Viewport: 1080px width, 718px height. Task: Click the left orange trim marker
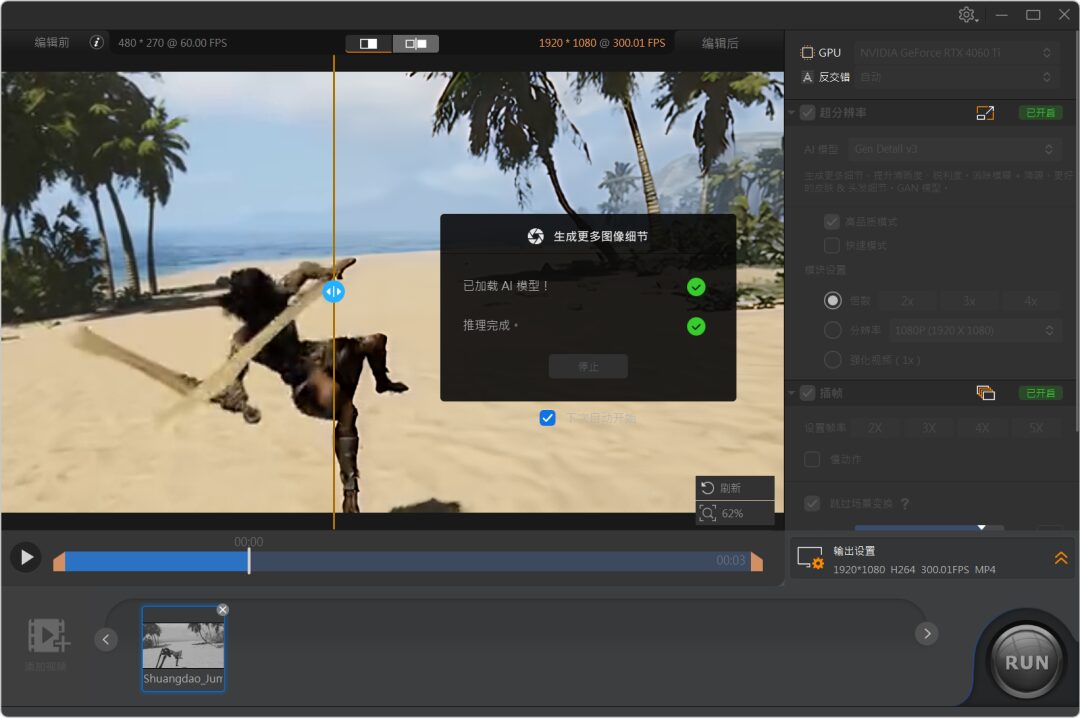tap(59, 562)
